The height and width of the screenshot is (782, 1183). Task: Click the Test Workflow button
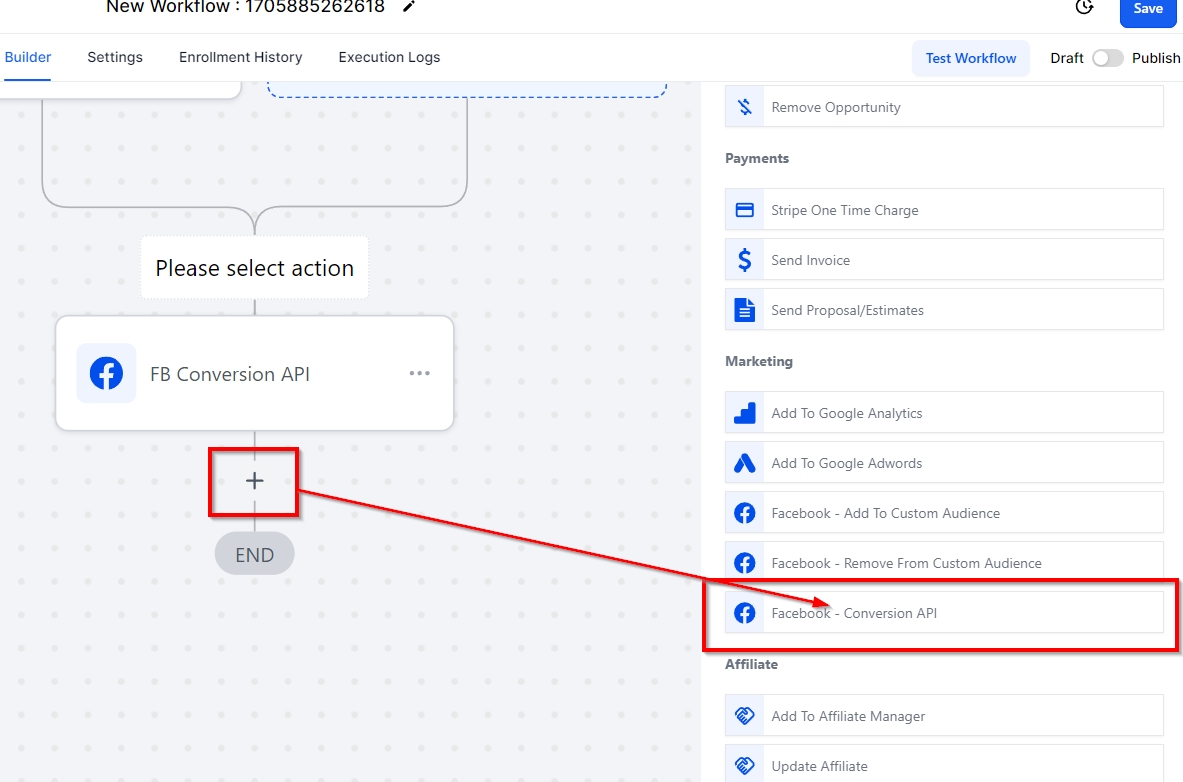tap(970, 58)
